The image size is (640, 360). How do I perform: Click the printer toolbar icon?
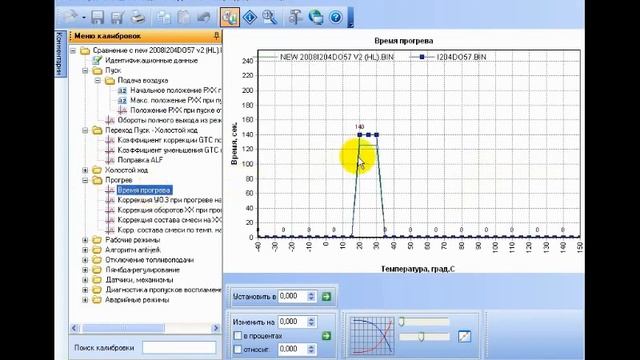(x=138, y=17)
